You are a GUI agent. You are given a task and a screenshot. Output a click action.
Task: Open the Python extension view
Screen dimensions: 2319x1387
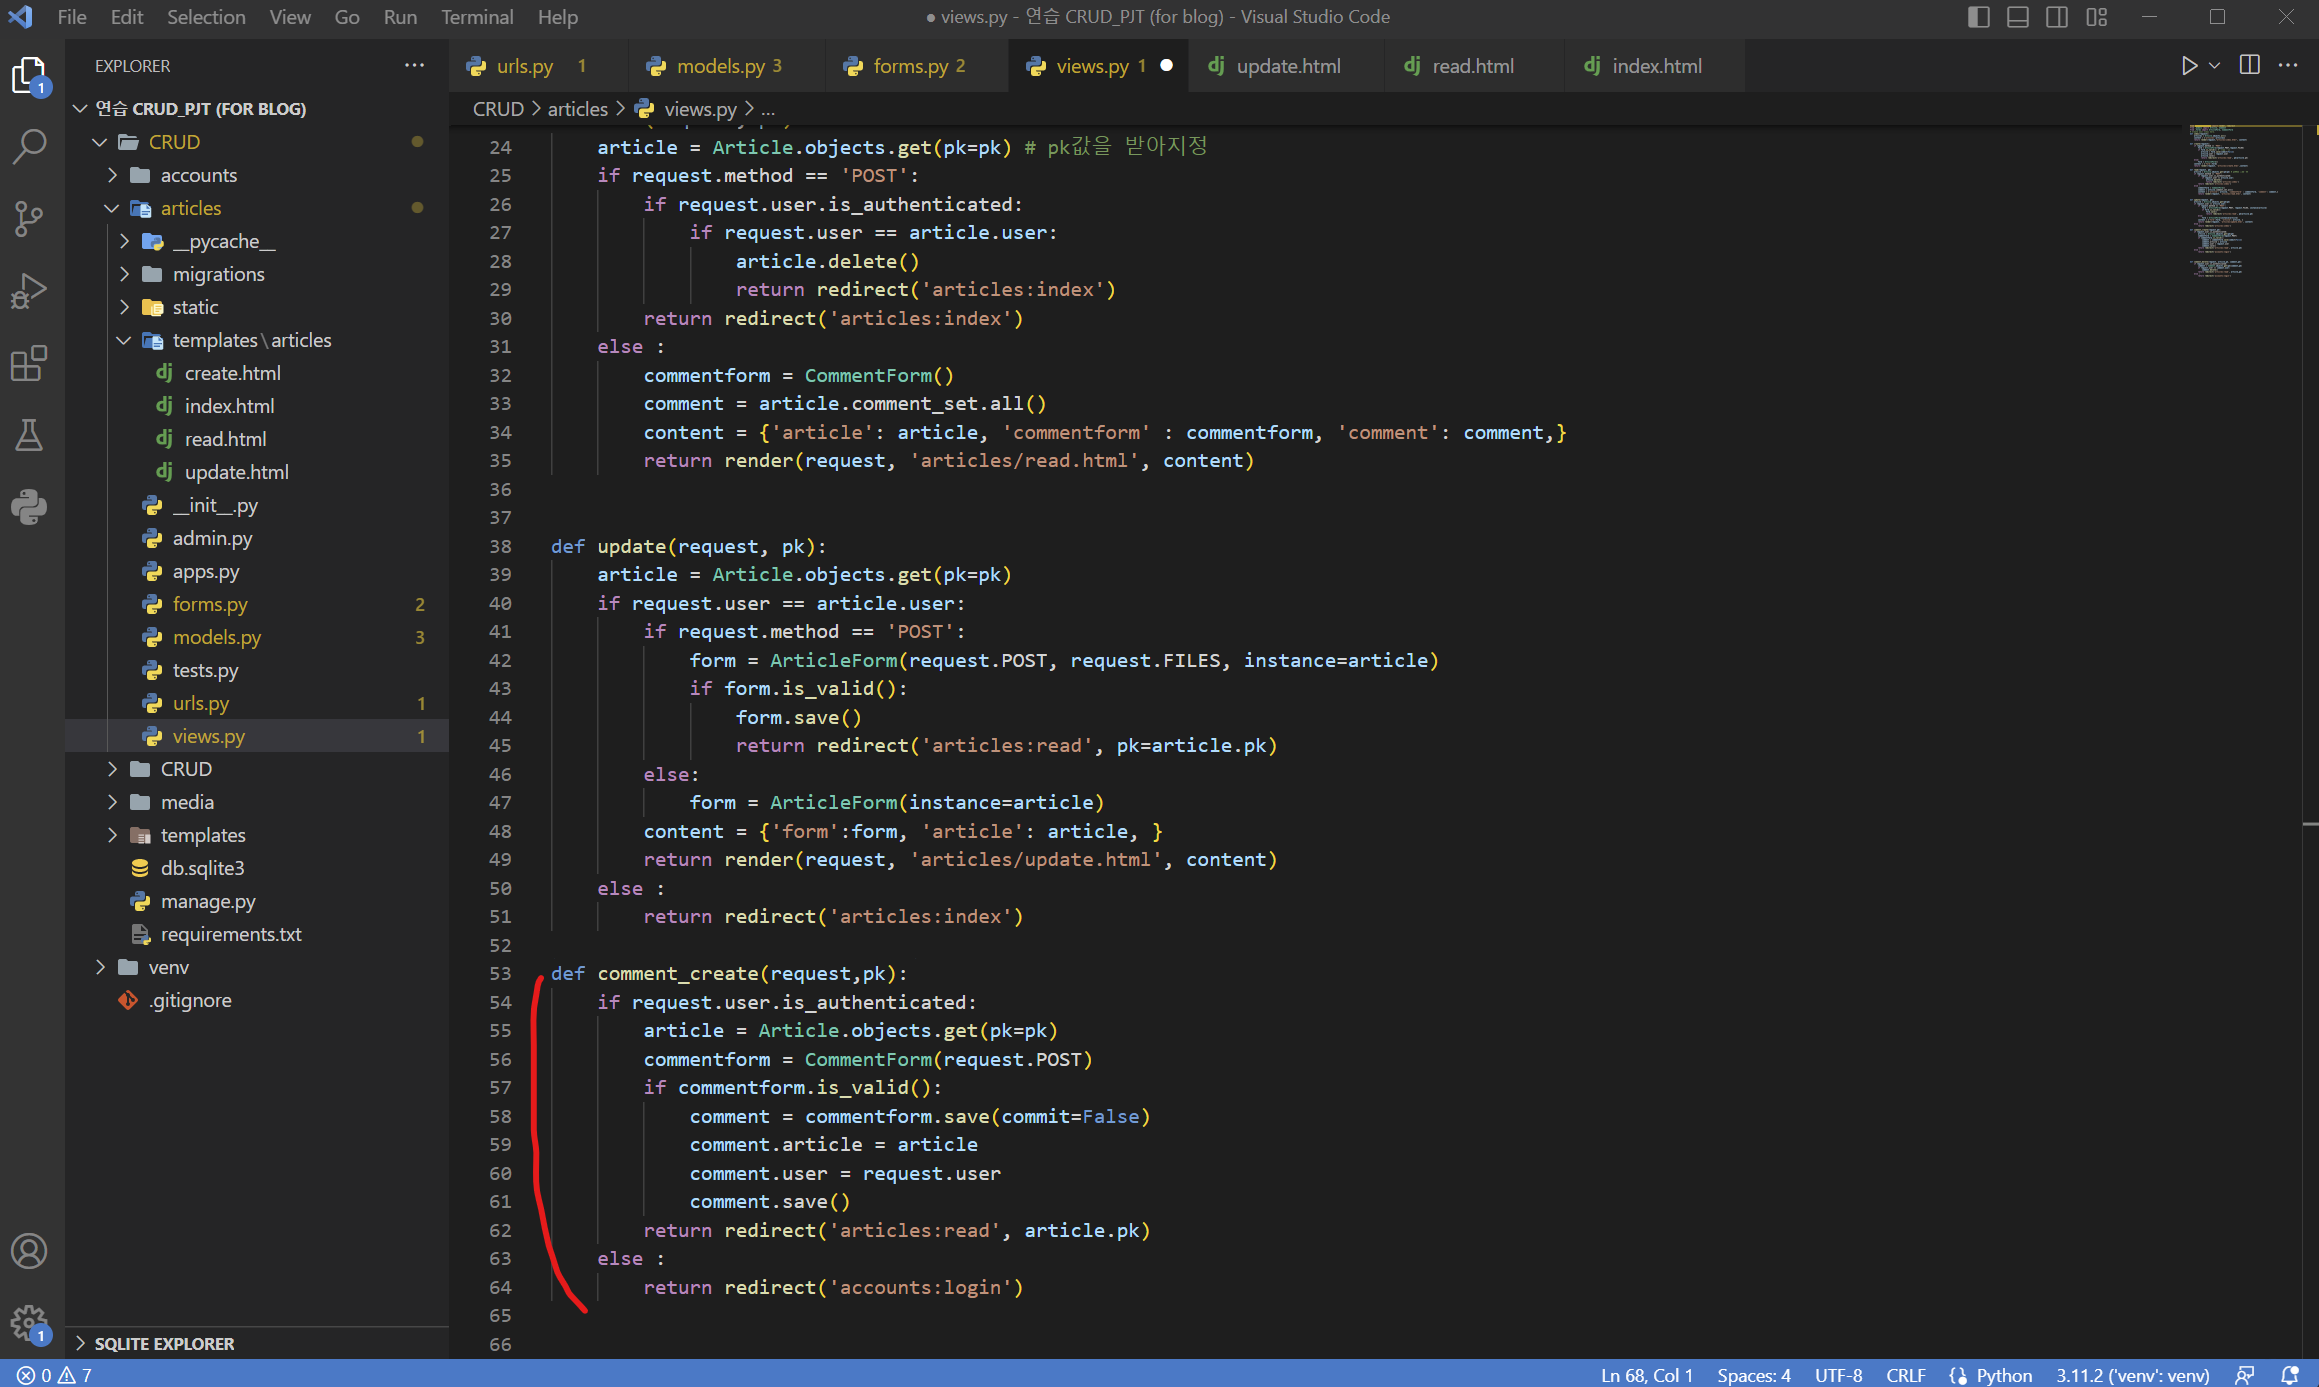29,507
